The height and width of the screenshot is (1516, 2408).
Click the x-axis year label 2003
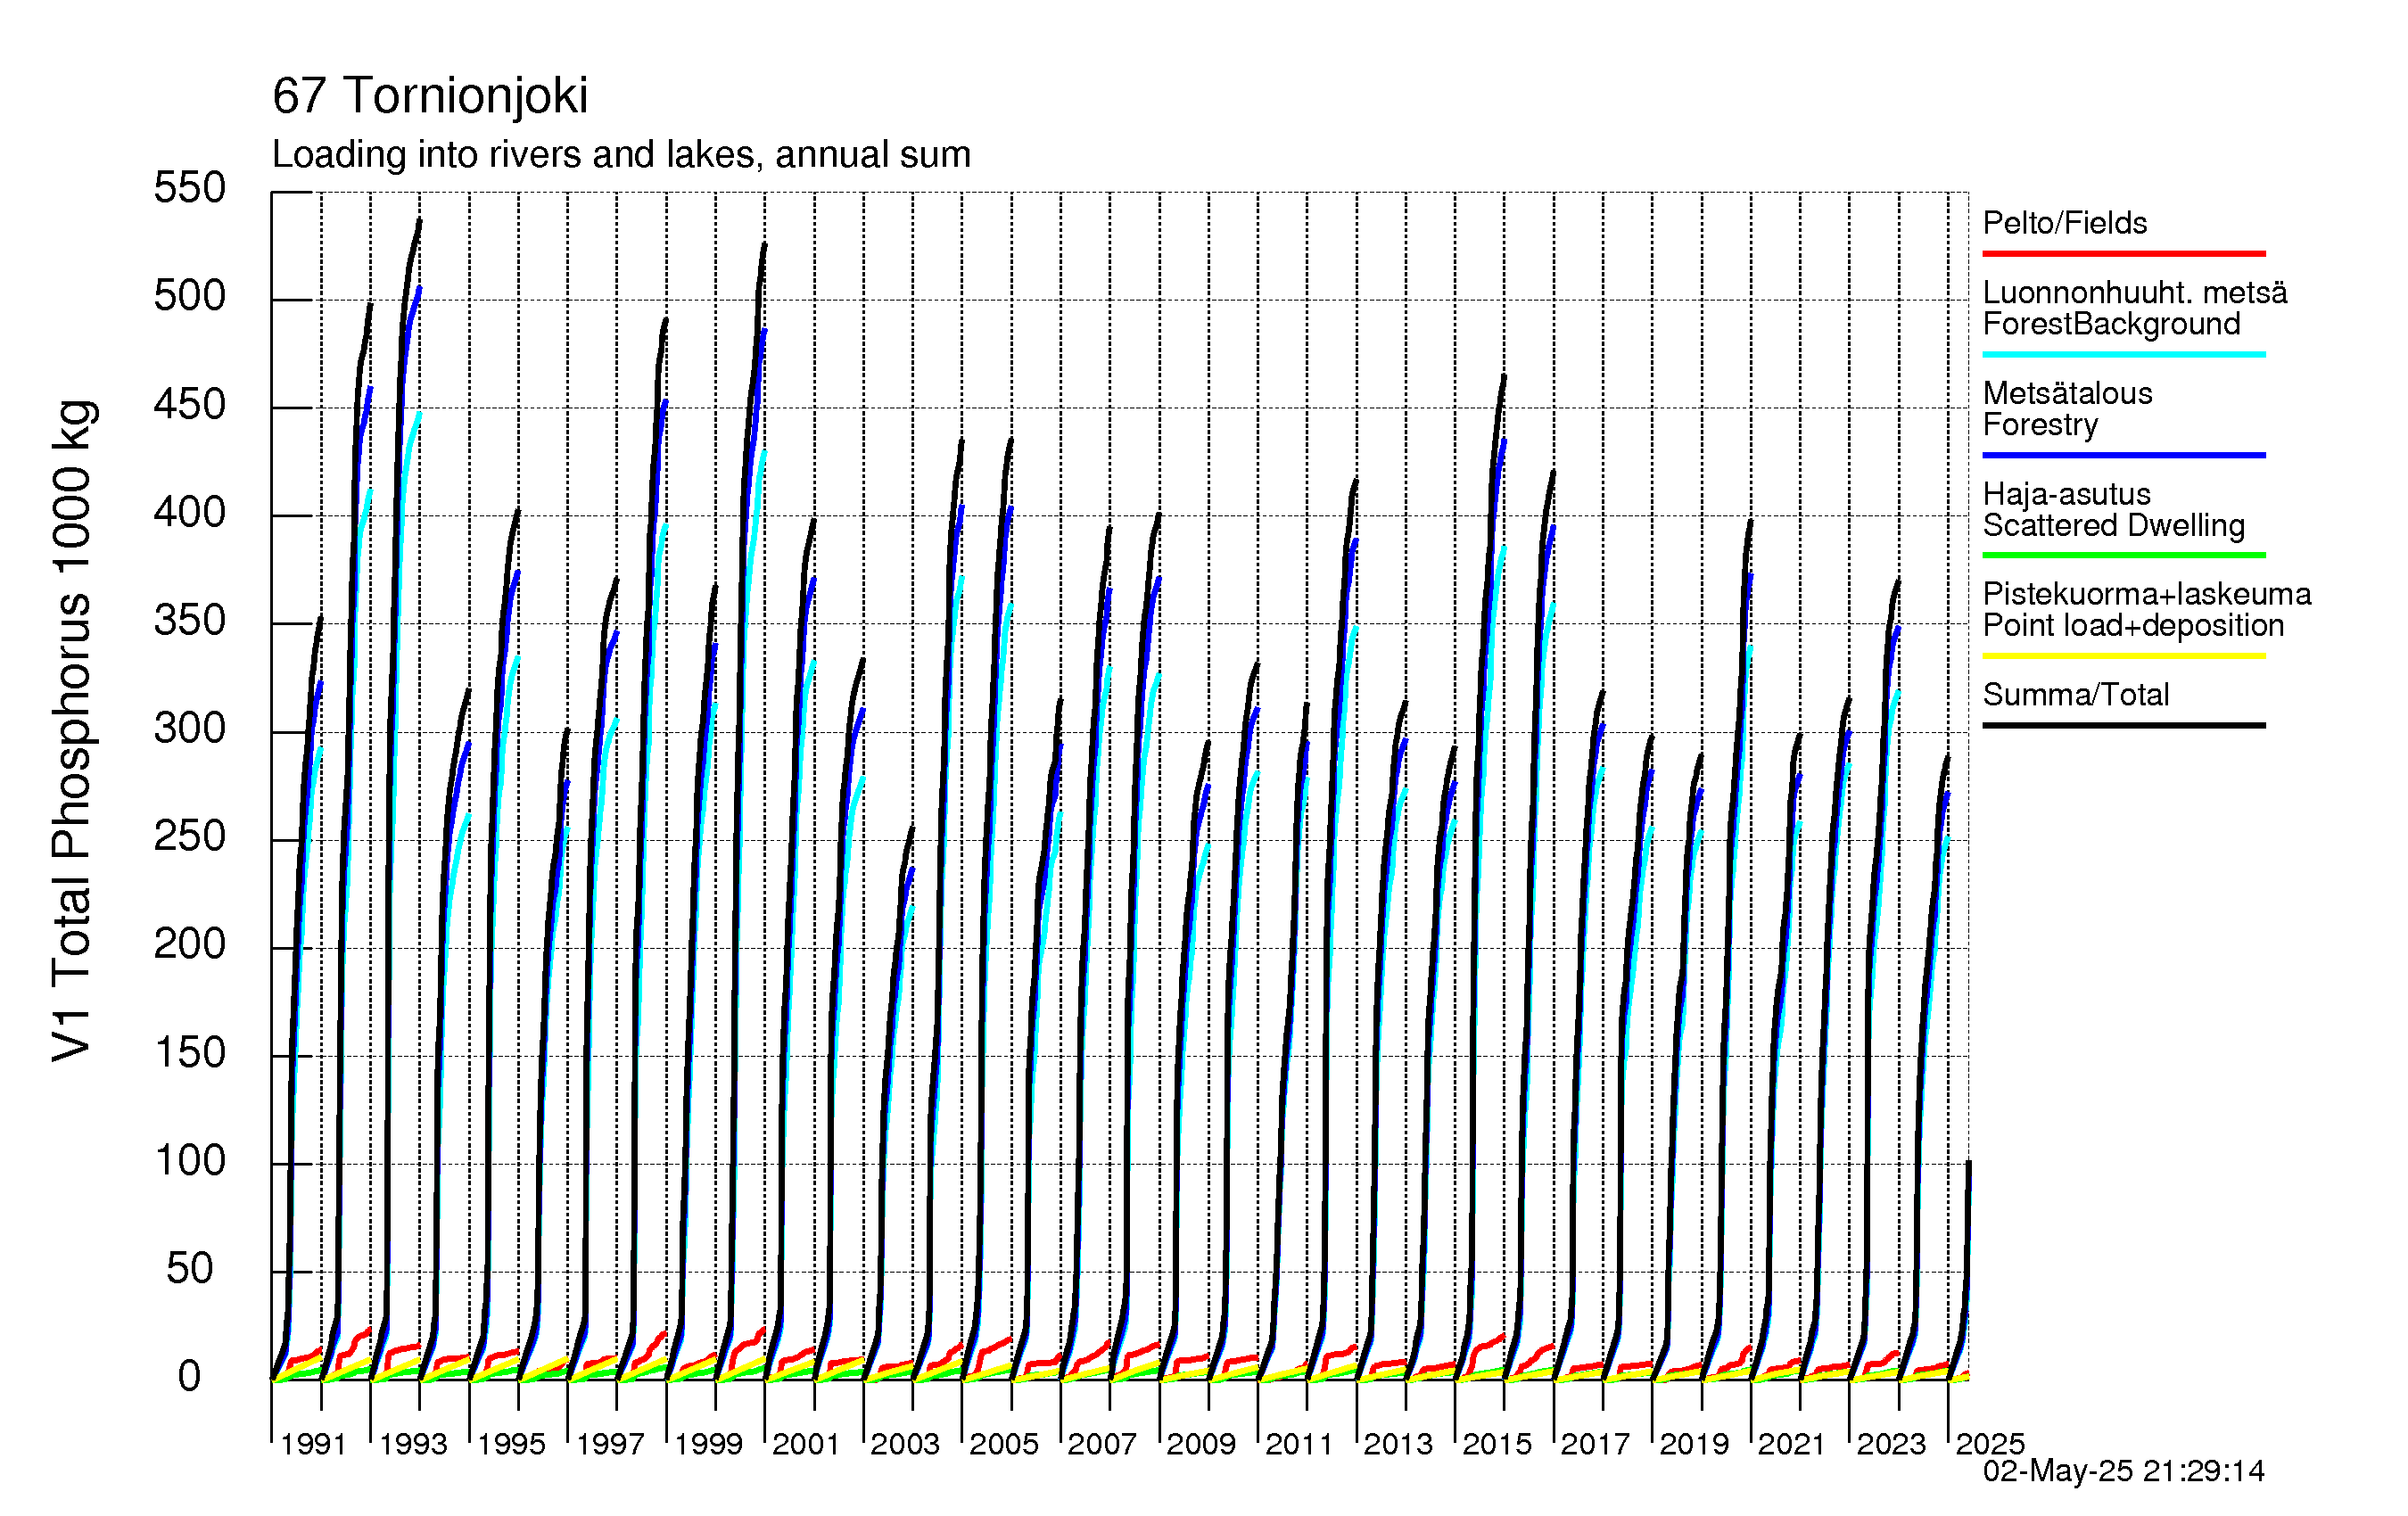[905, 1444]
